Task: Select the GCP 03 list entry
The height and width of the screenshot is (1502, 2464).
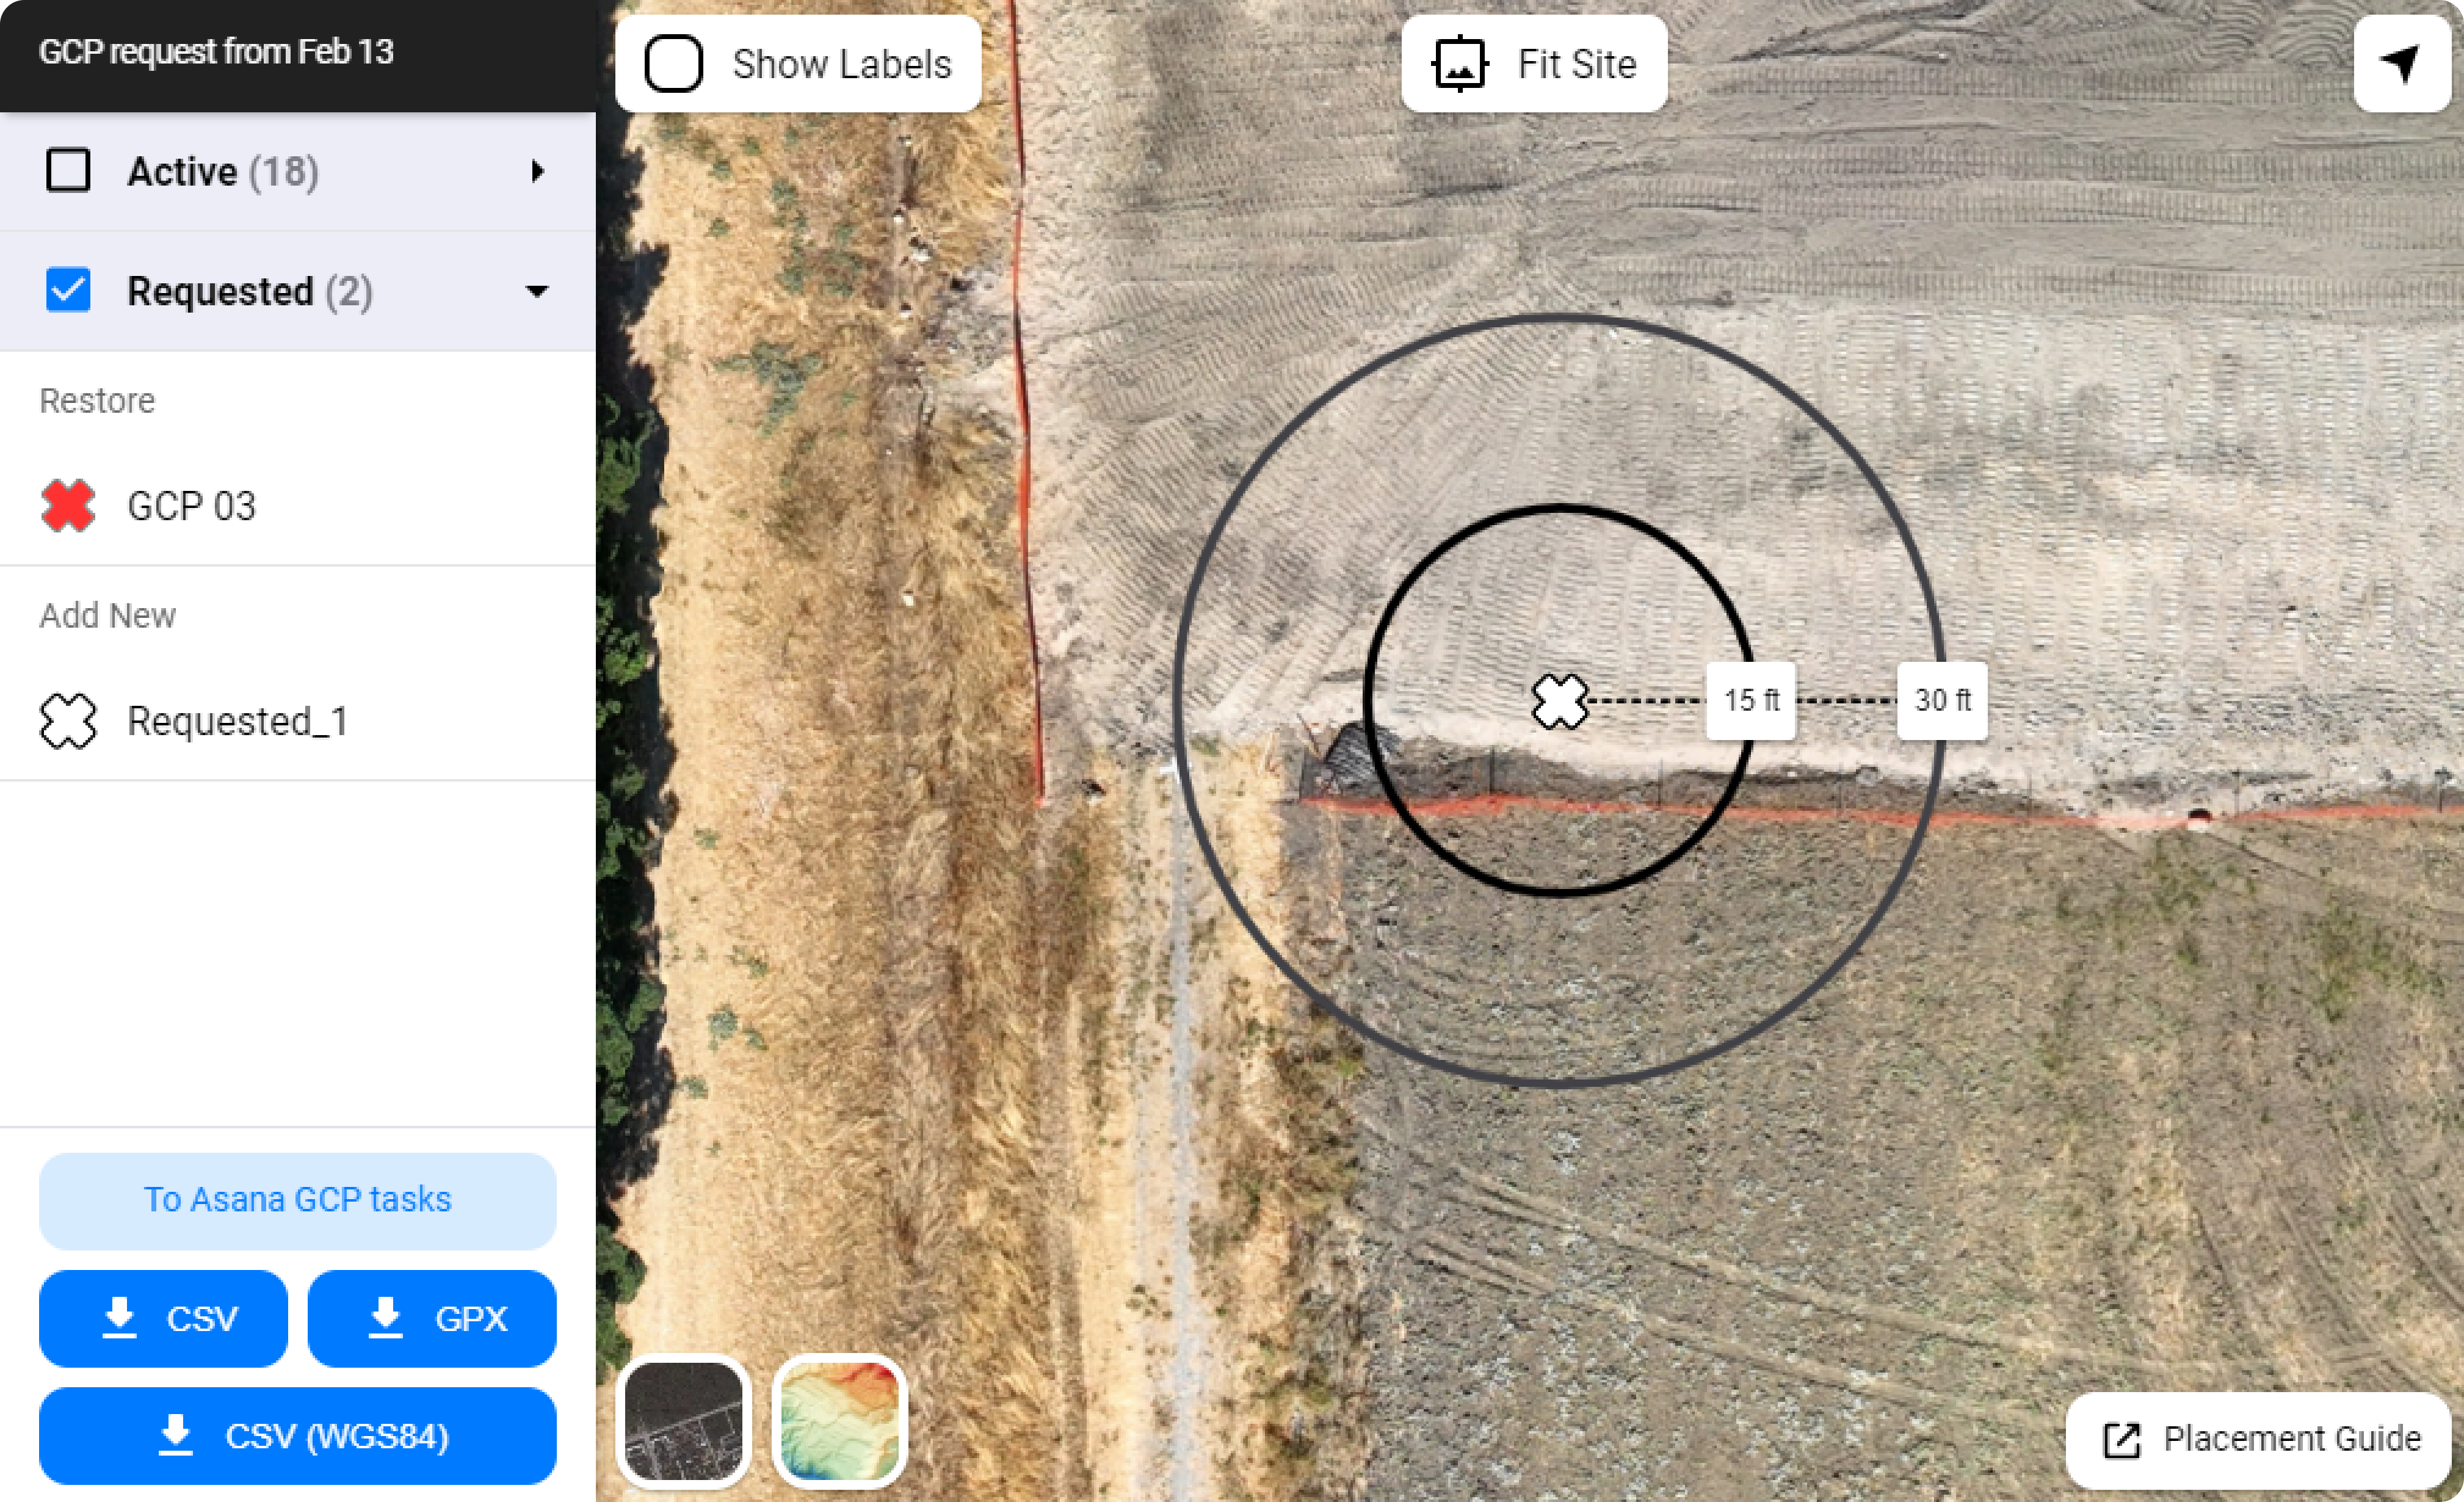Action: [x=192, y=506]
